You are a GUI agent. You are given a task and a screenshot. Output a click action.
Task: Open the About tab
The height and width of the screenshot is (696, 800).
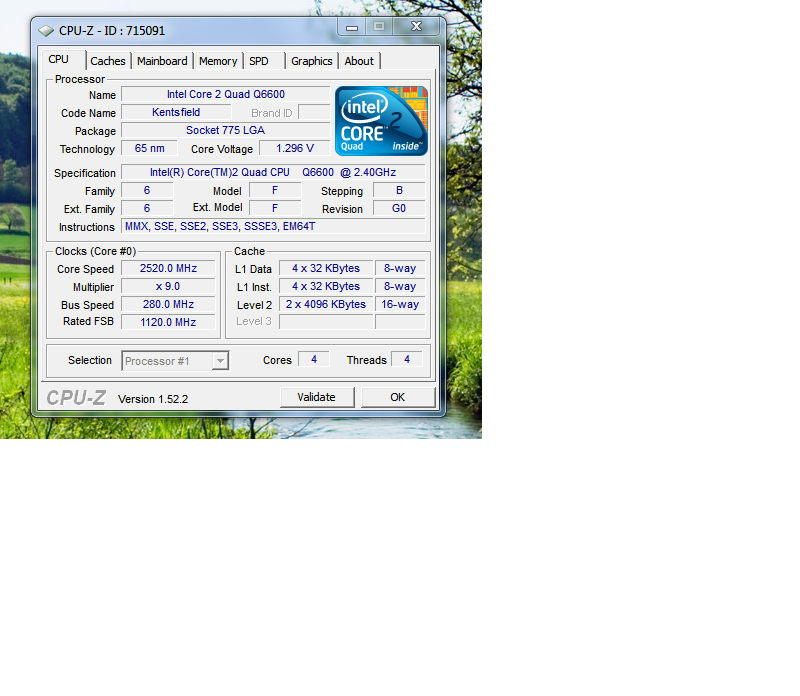(x=359, y=61)
